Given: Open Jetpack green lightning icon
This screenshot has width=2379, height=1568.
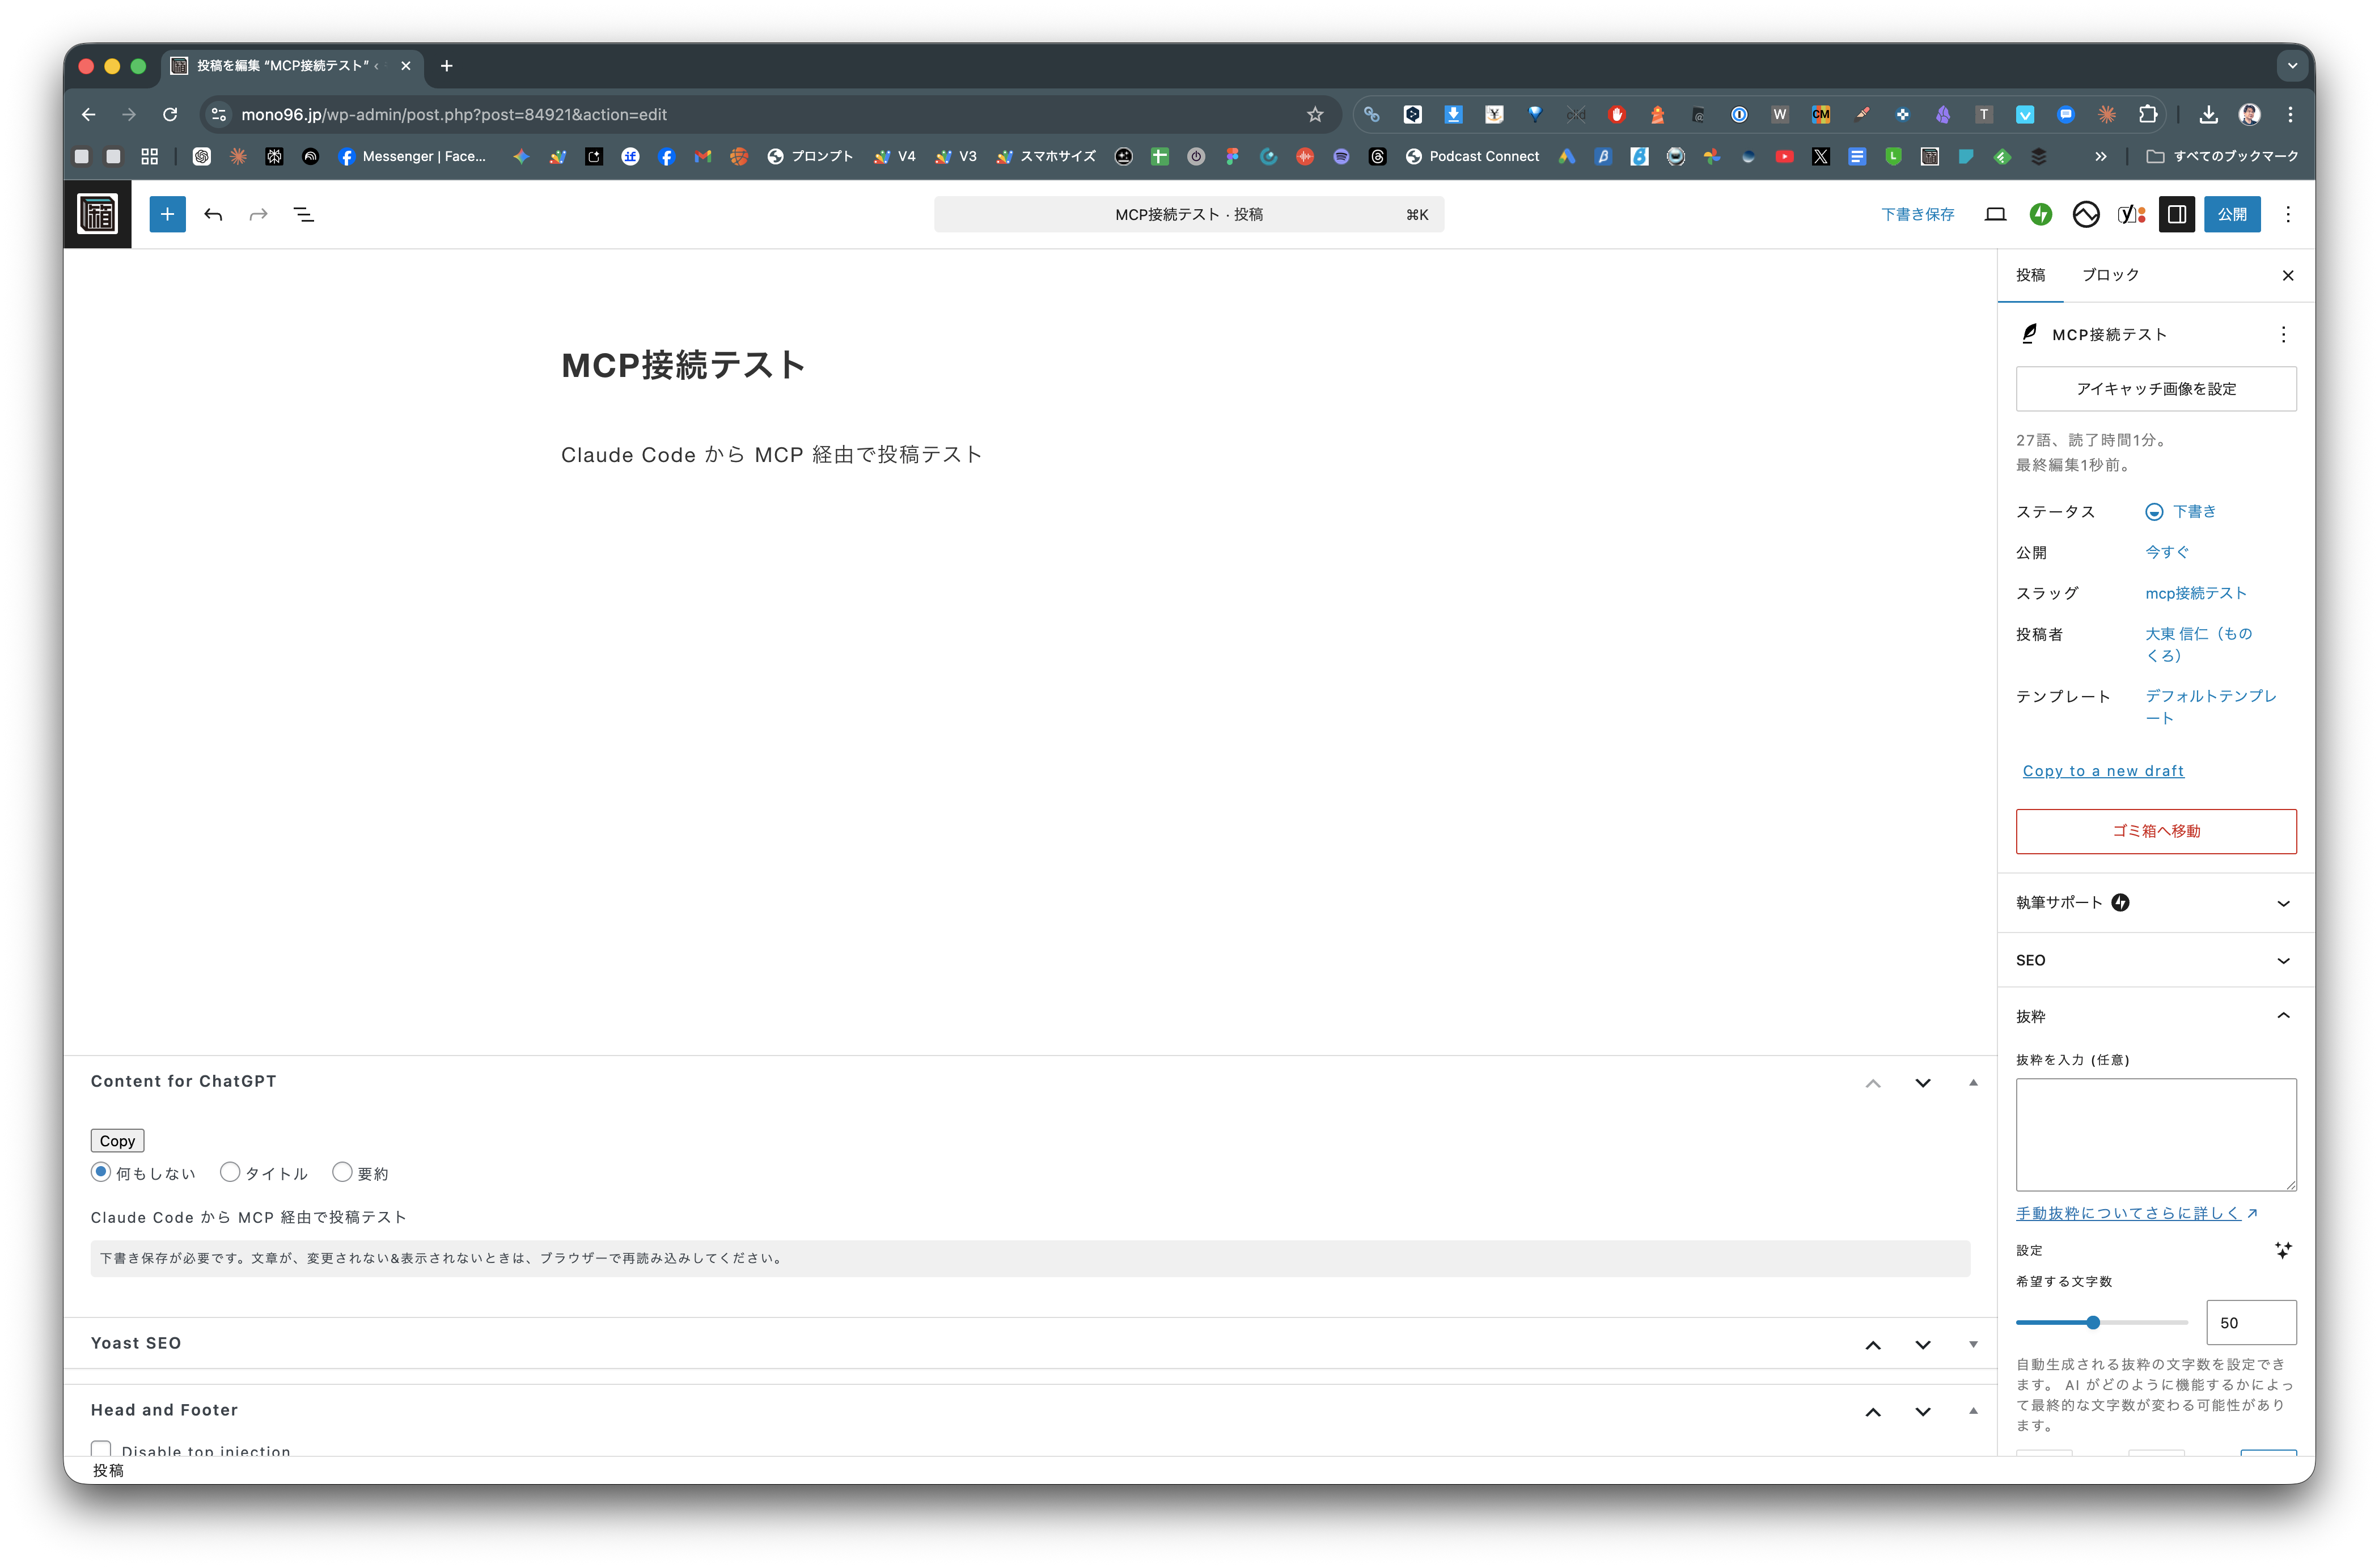Looking at the screenshot, I should coord(2040,214).
